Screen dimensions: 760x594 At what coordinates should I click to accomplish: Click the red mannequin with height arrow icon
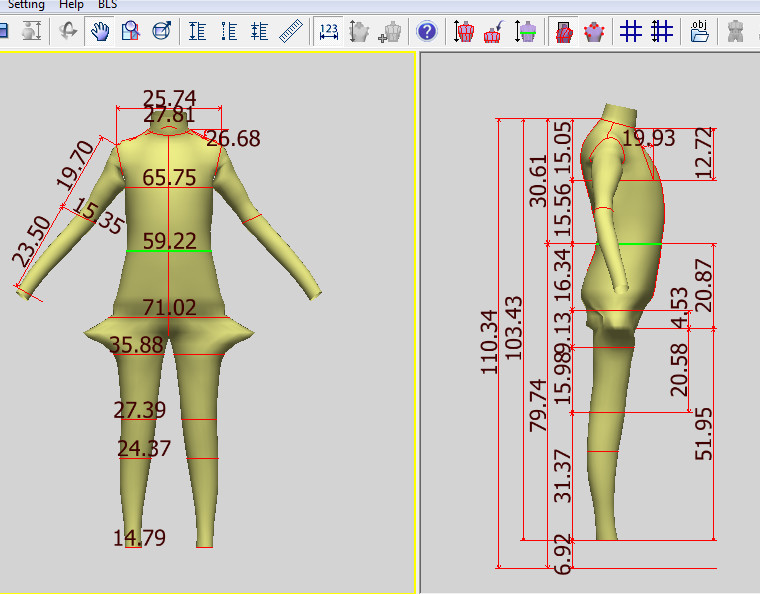464,32
